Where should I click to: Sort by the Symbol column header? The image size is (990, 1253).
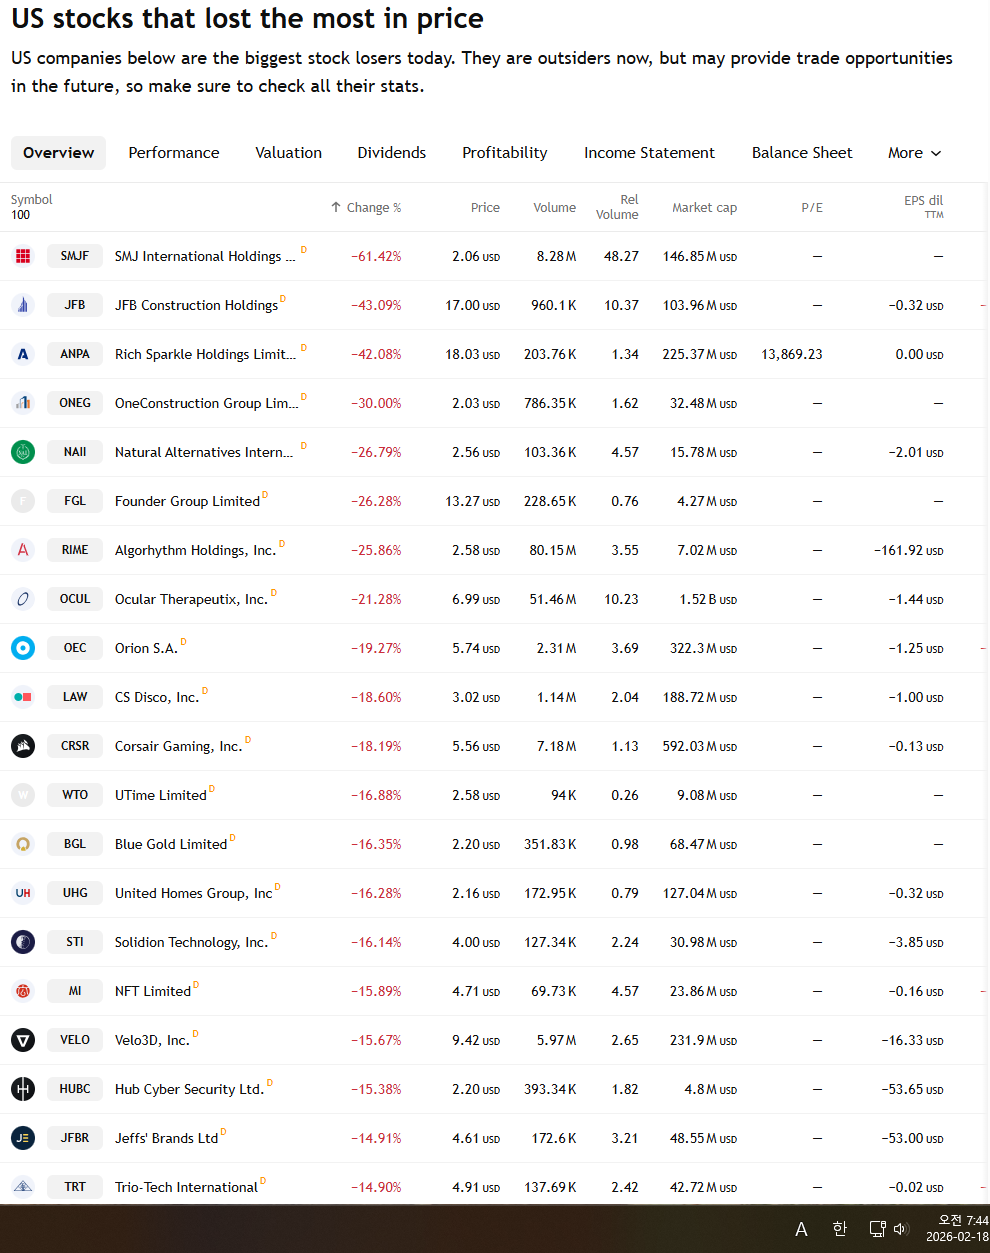(x=32, y=200)
